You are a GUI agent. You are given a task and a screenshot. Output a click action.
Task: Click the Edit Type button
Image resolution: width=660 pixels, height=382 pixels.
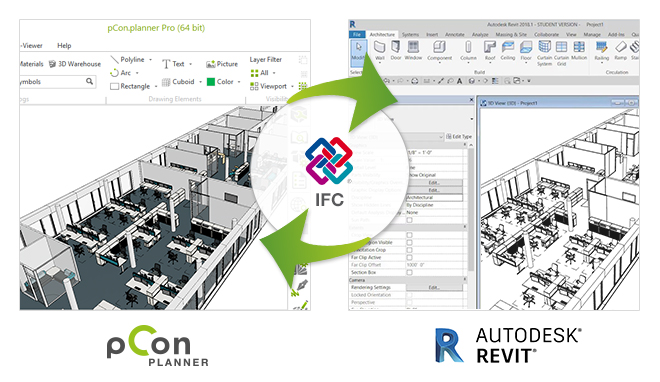pyautogui.click(x=459, y=137)
